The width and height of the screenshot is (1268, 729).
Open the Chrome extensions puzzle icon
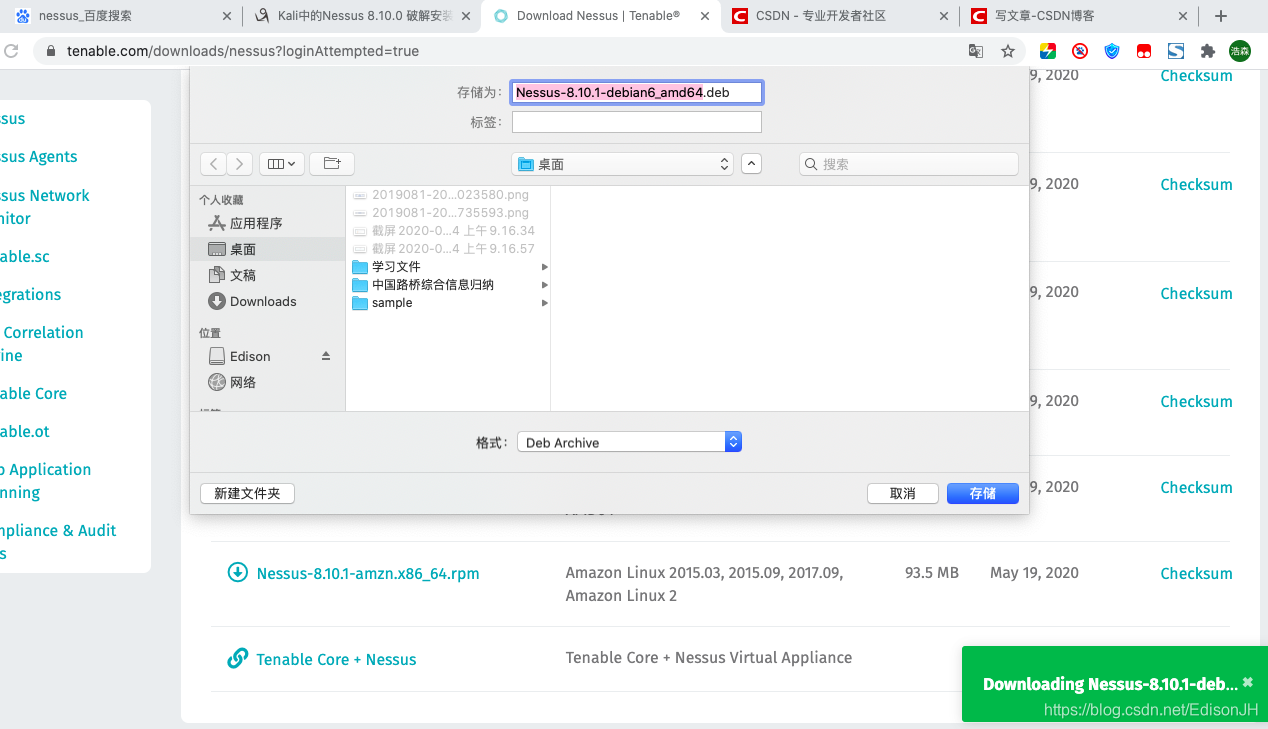pyautogui.click(x=1208, y=51)
